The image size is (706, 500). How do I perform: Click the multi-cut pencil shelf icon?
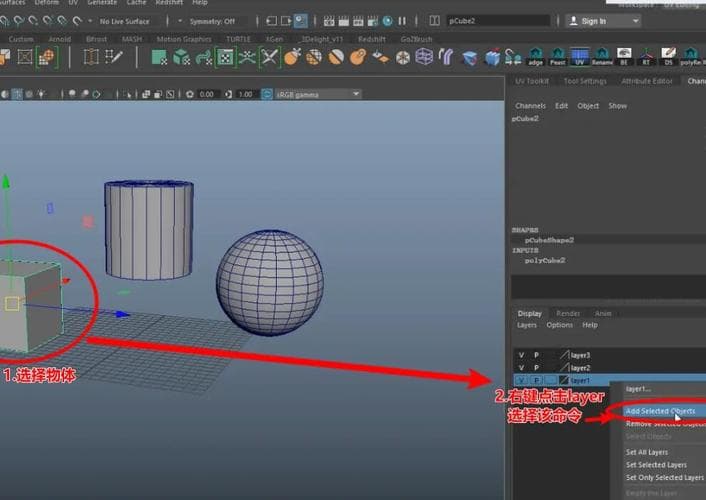coord(113,57)
